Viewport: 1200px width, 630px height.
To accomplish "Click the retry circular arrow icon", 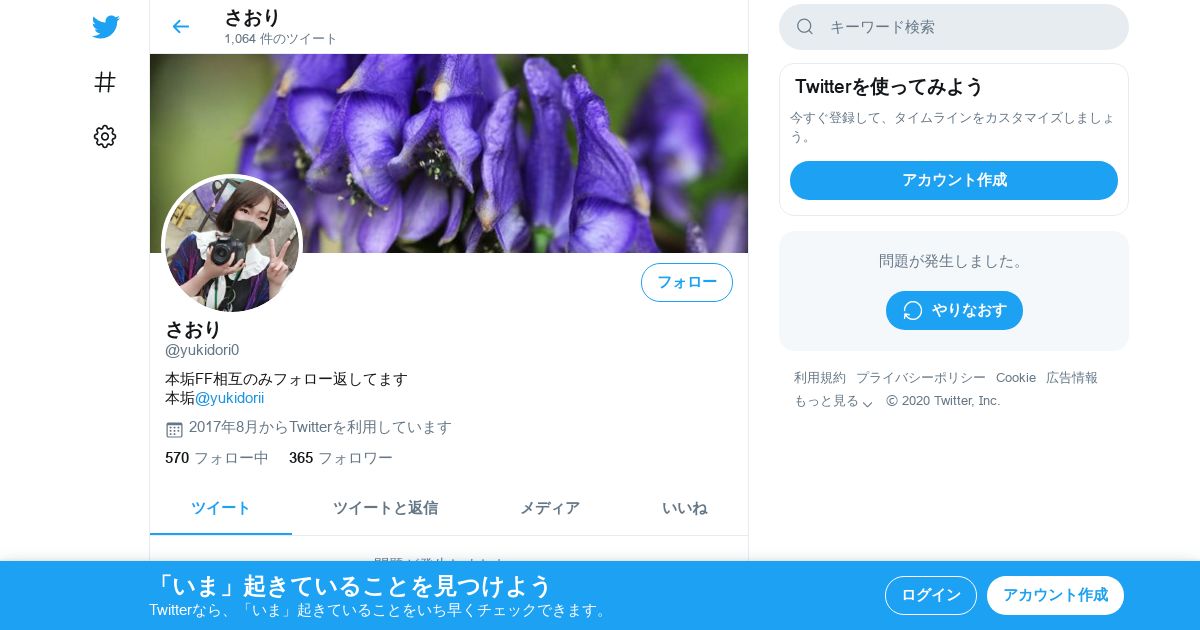I will pyautogui.click(x=912, y=310).
